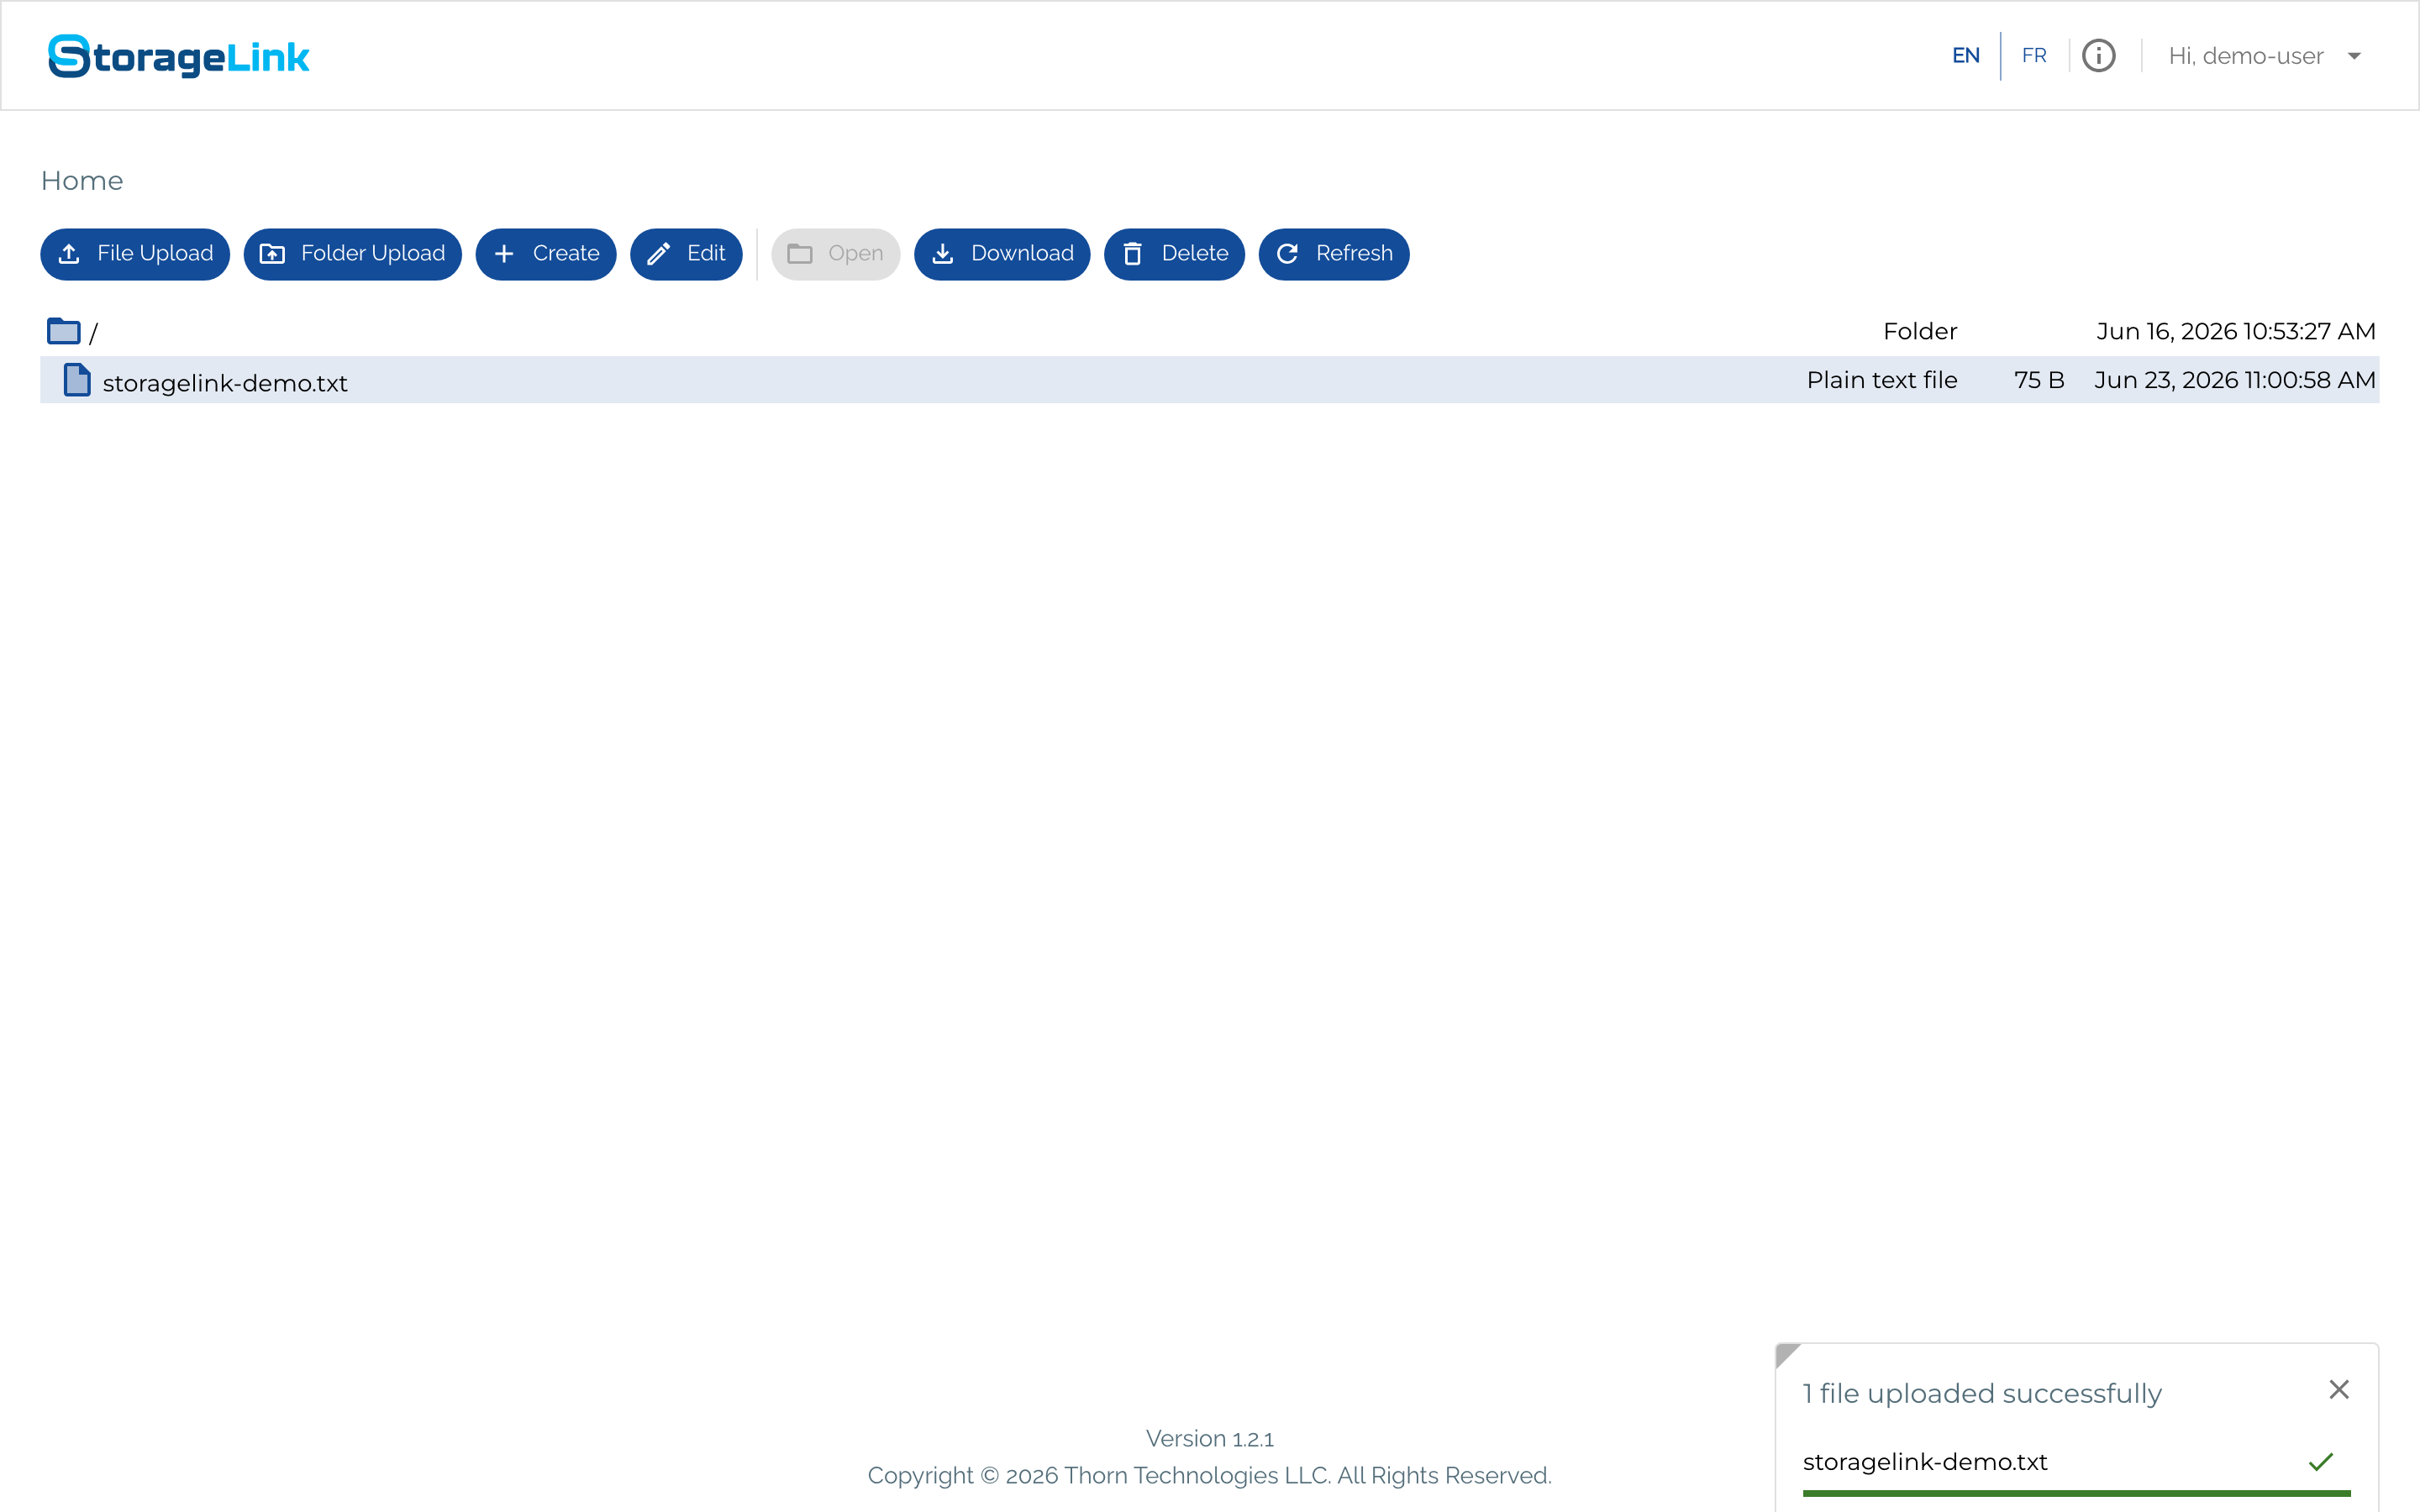The image size is (2420, 1512).
Task: Download the selected file
Action: pos(1002,254)
